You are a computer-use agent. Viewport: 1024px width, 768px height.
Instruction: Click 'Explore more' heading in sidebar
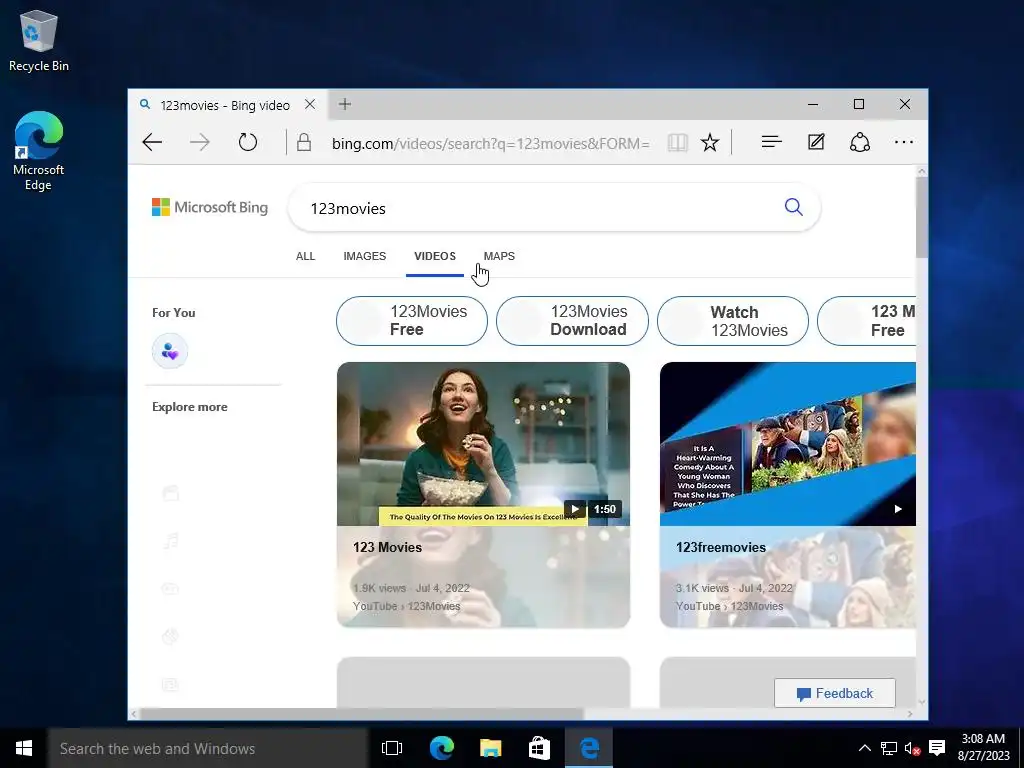(x=190, y=407)
